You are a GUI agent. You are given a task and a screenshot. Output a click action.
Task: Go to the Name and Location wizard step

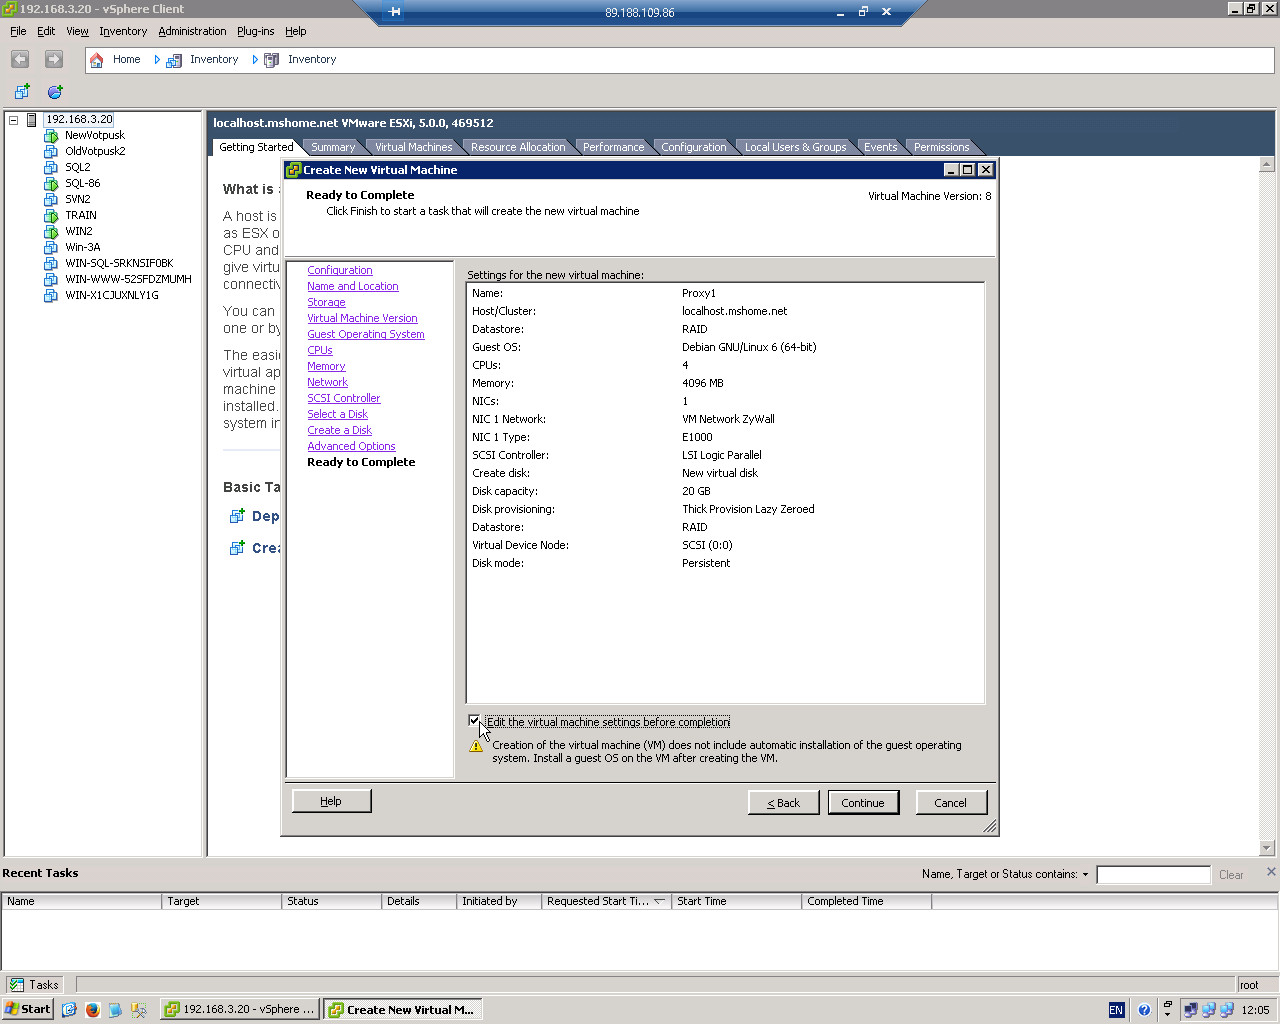pos(353,286)
